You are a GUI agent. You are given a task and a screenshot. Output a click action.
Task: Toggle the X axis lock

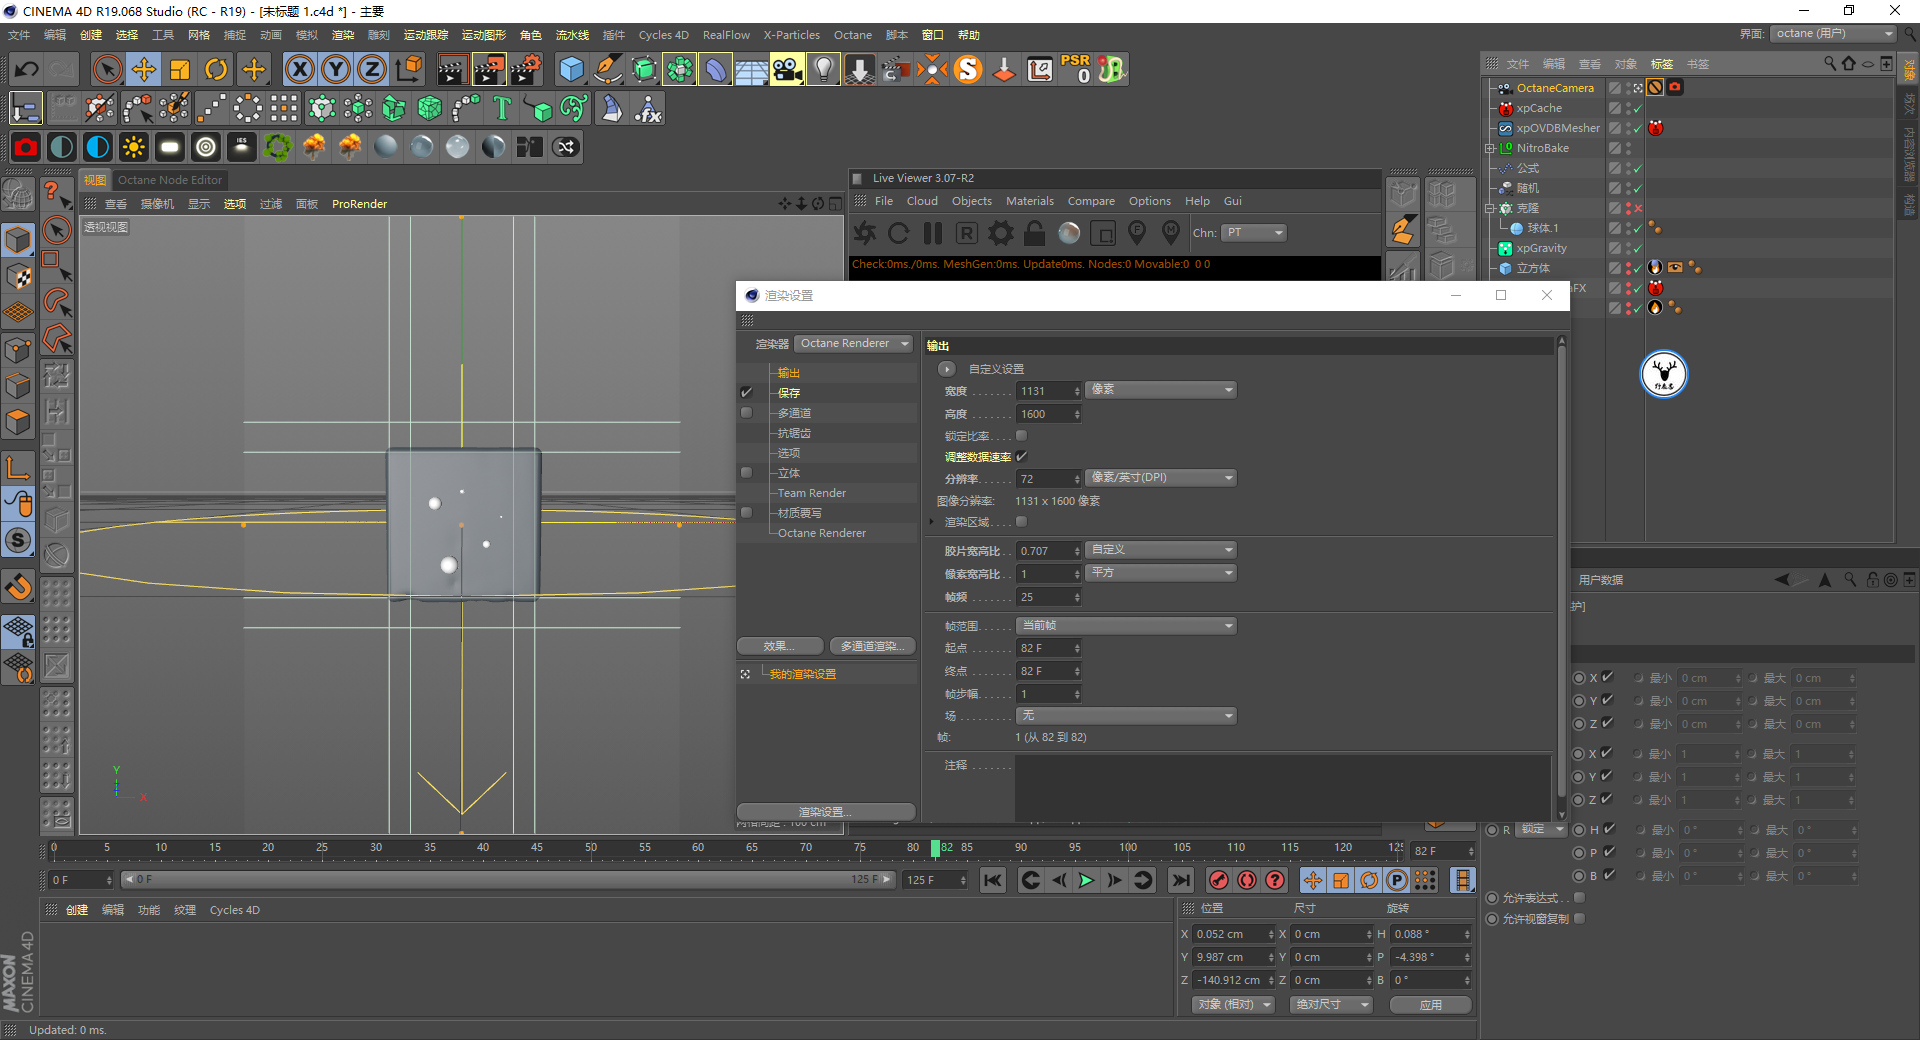[x=299, y=69]
